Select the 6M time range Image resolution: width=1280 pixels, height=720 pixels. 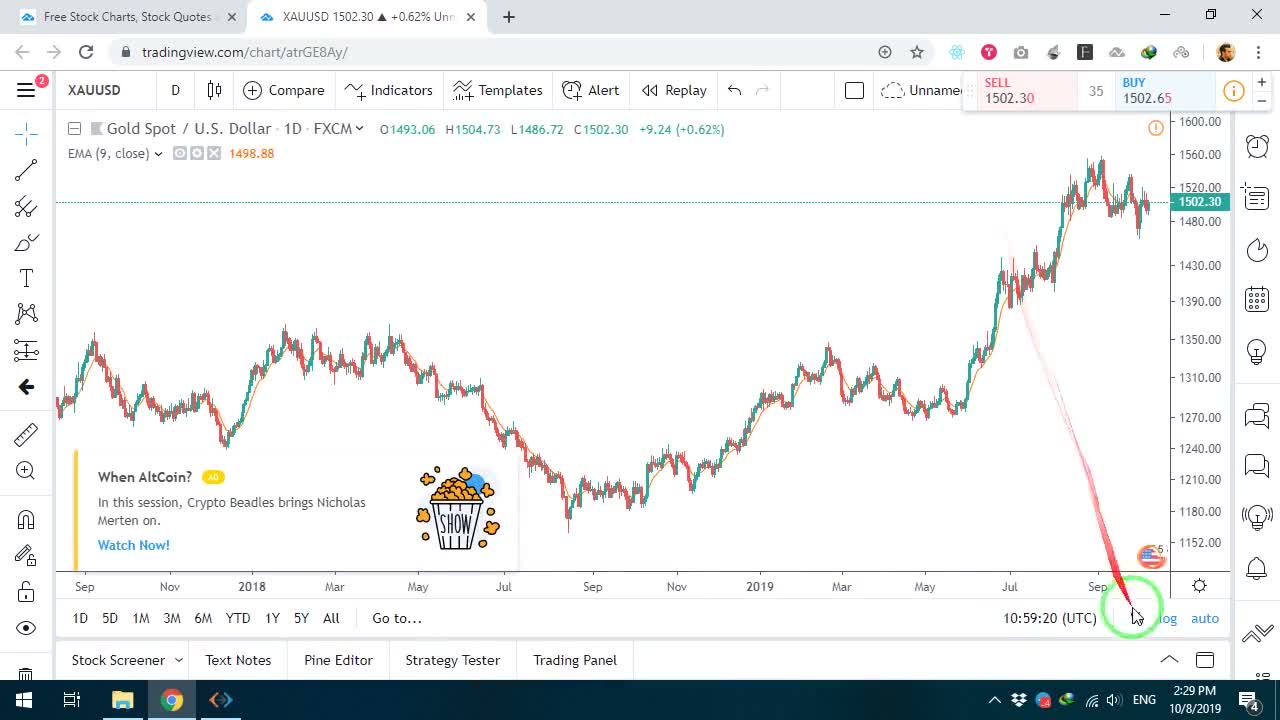(203, 618)
